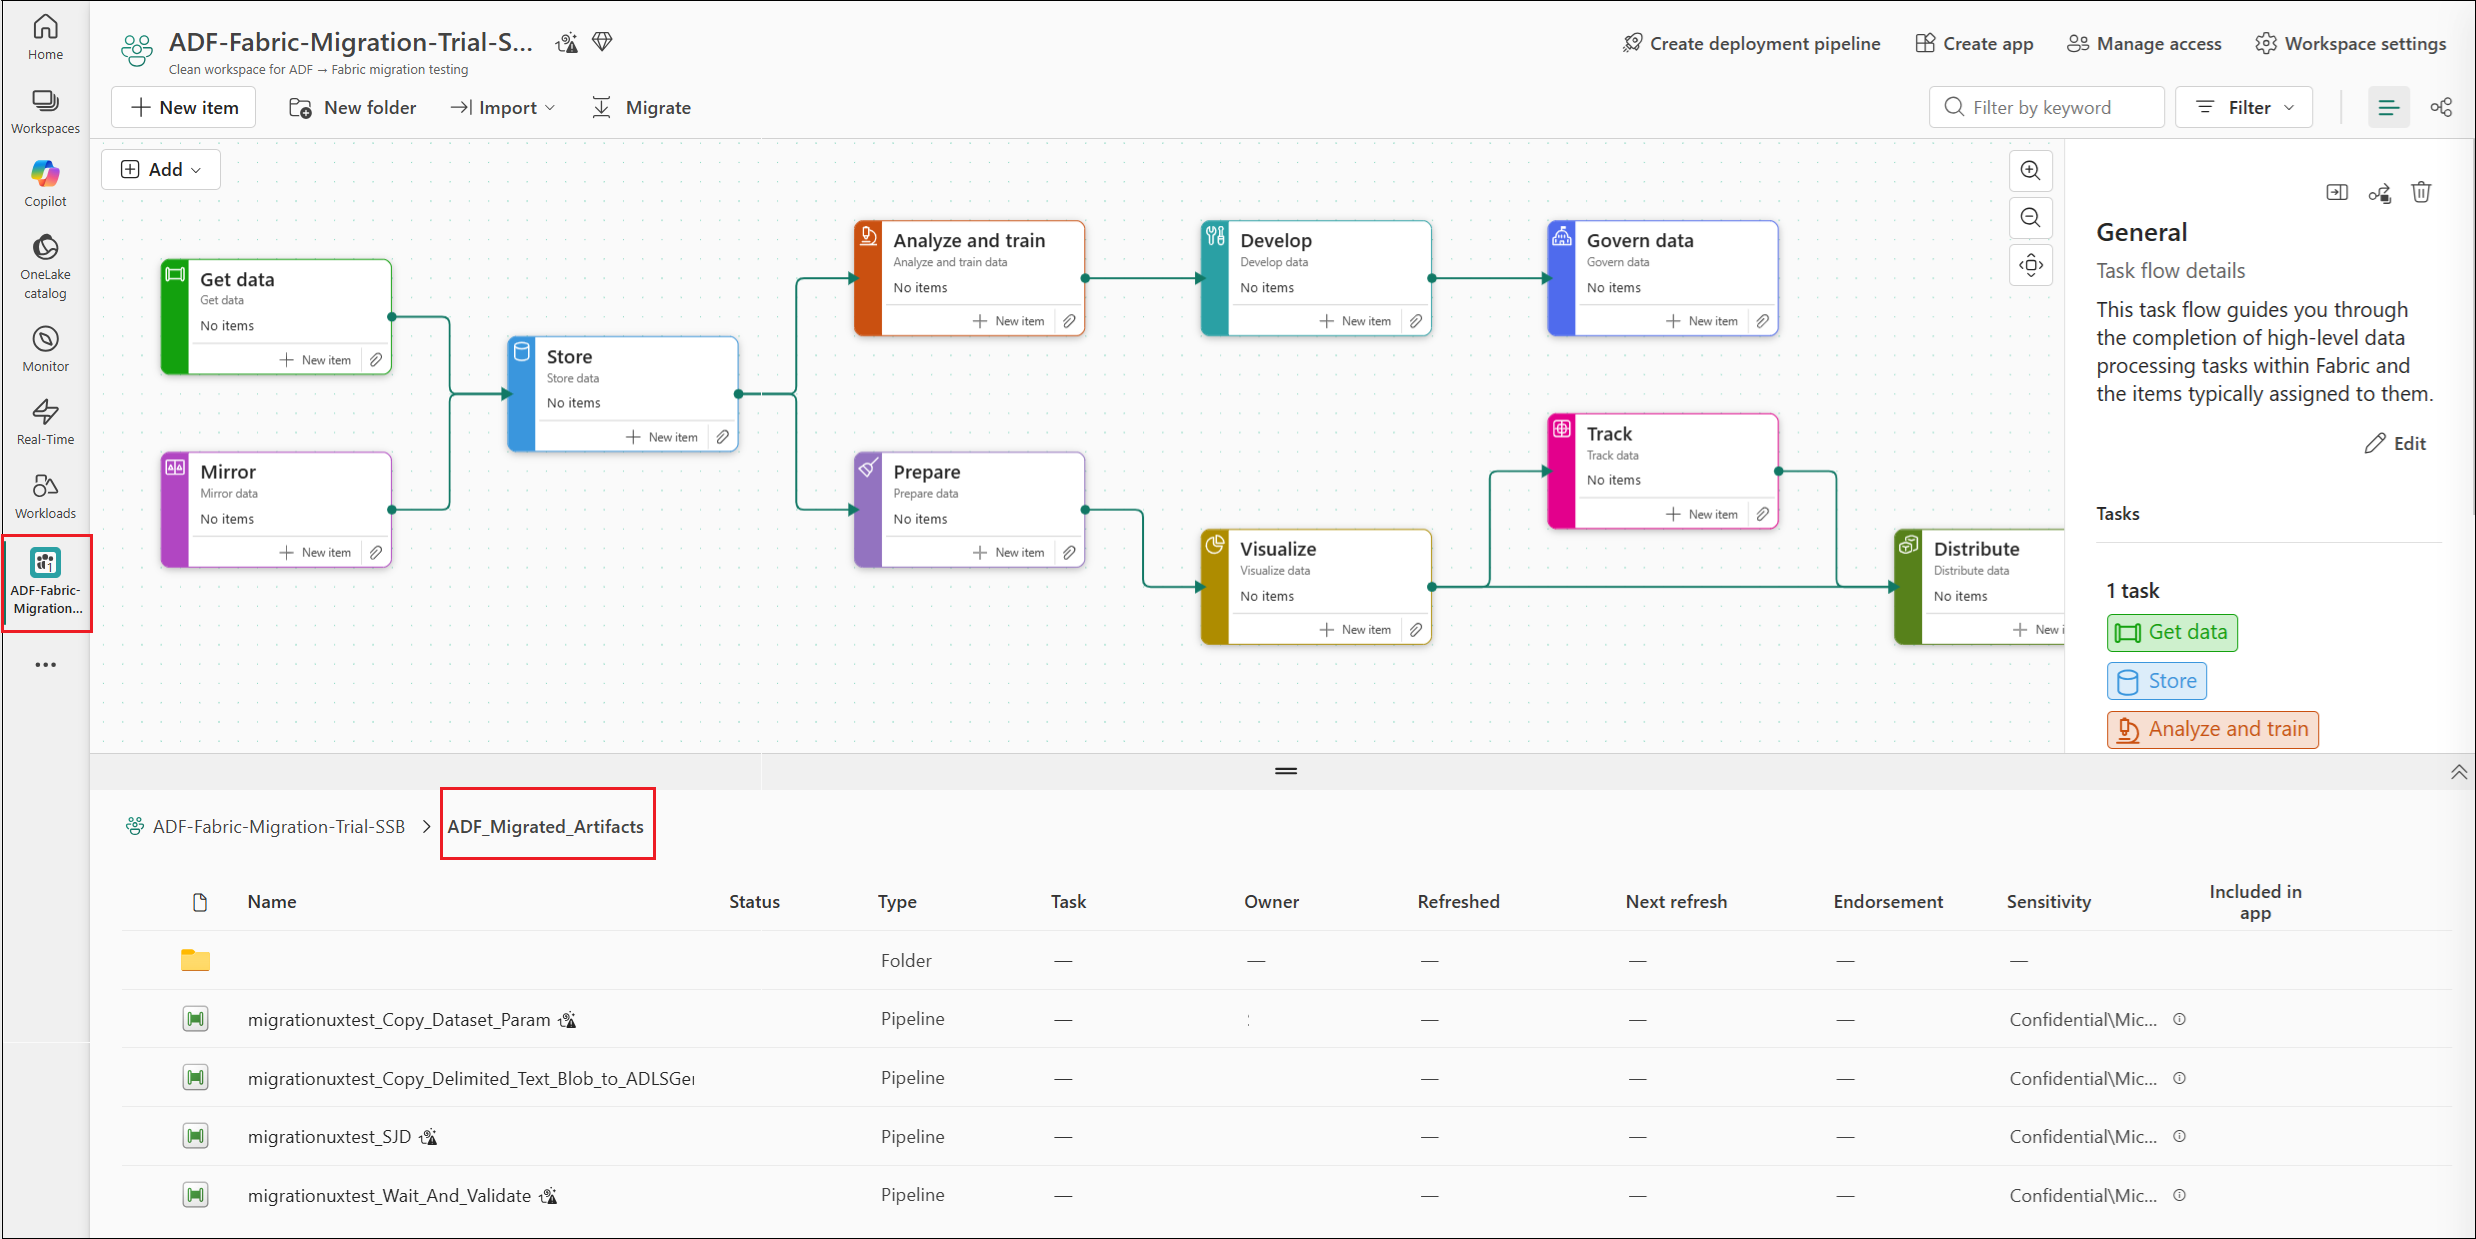The height and width of the screenshot is (1239, 2476).
Task: Sort by the Owner column header
Action: coord(1271,902)
